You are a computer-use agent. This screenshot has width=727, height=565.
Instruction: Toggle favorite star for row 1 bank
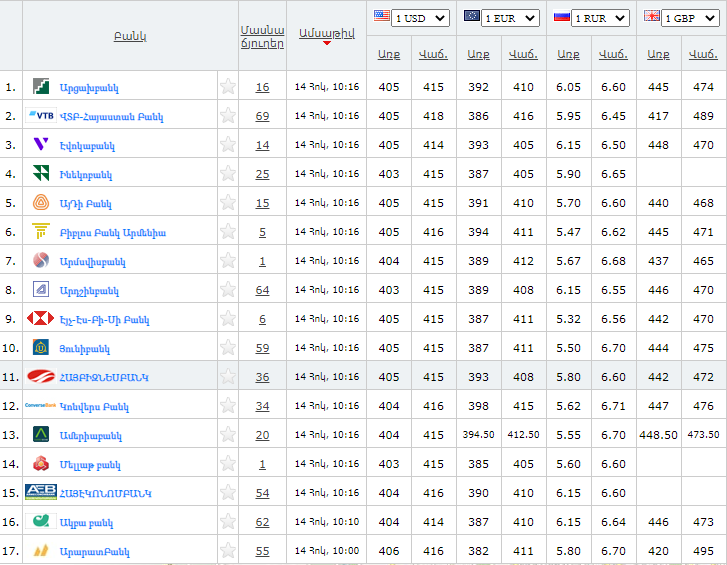(228, 87)
